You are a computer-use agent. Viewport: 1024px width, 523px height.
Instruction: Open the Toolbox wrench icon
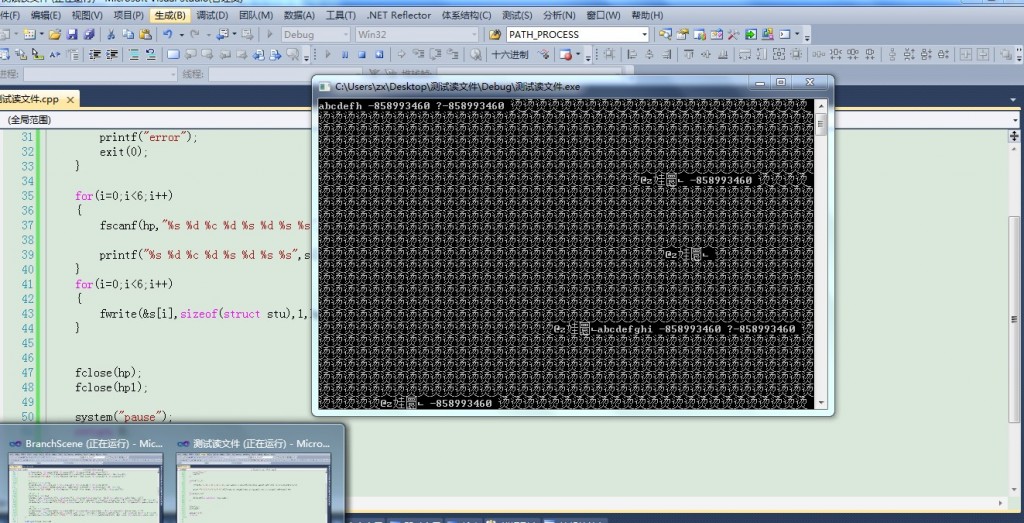click(733, 35)
